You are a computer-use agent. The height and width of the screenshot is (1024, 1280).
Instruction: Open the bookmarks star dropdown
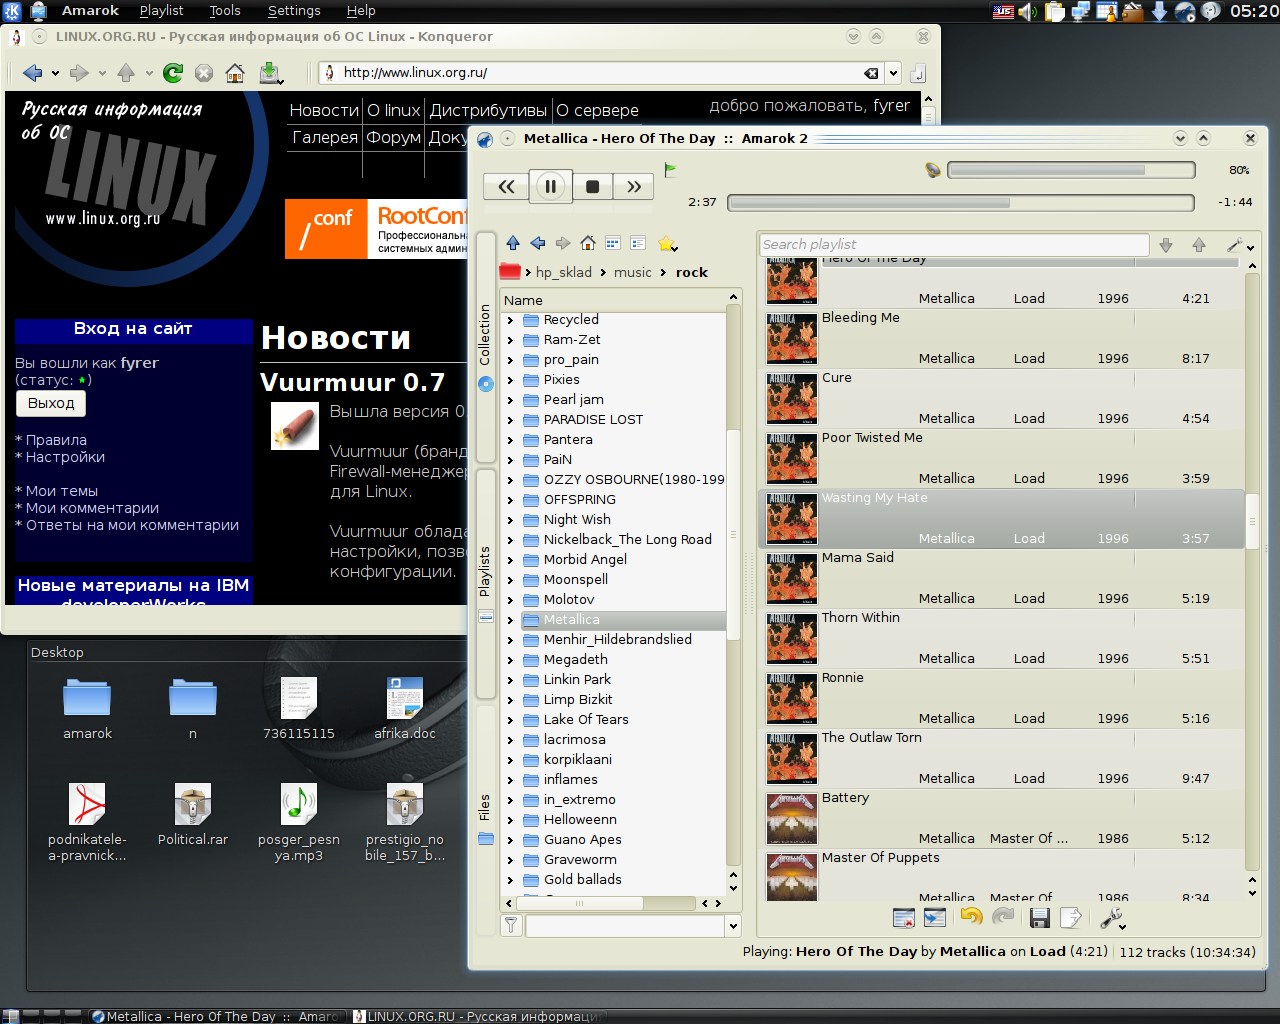[x=669, y=244]
